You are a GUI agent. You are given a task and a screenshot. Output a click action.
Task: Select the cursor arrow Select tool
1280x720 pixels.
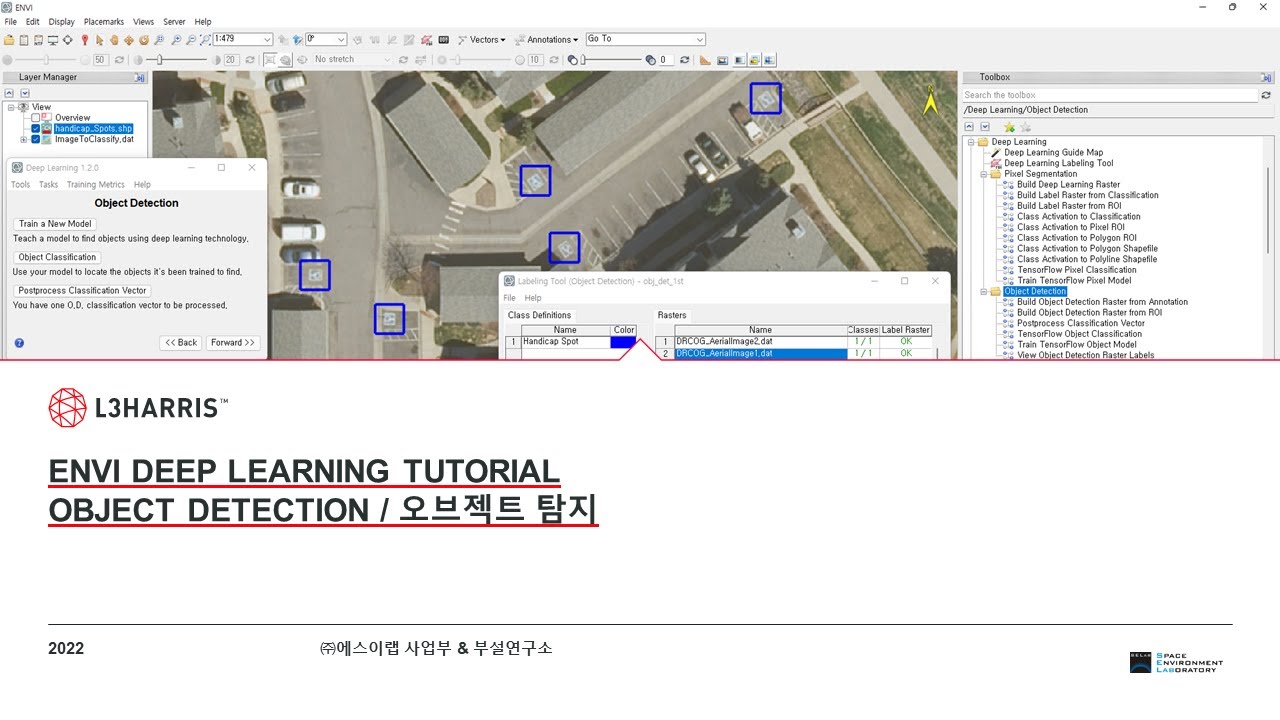click(x=99, y=40)
